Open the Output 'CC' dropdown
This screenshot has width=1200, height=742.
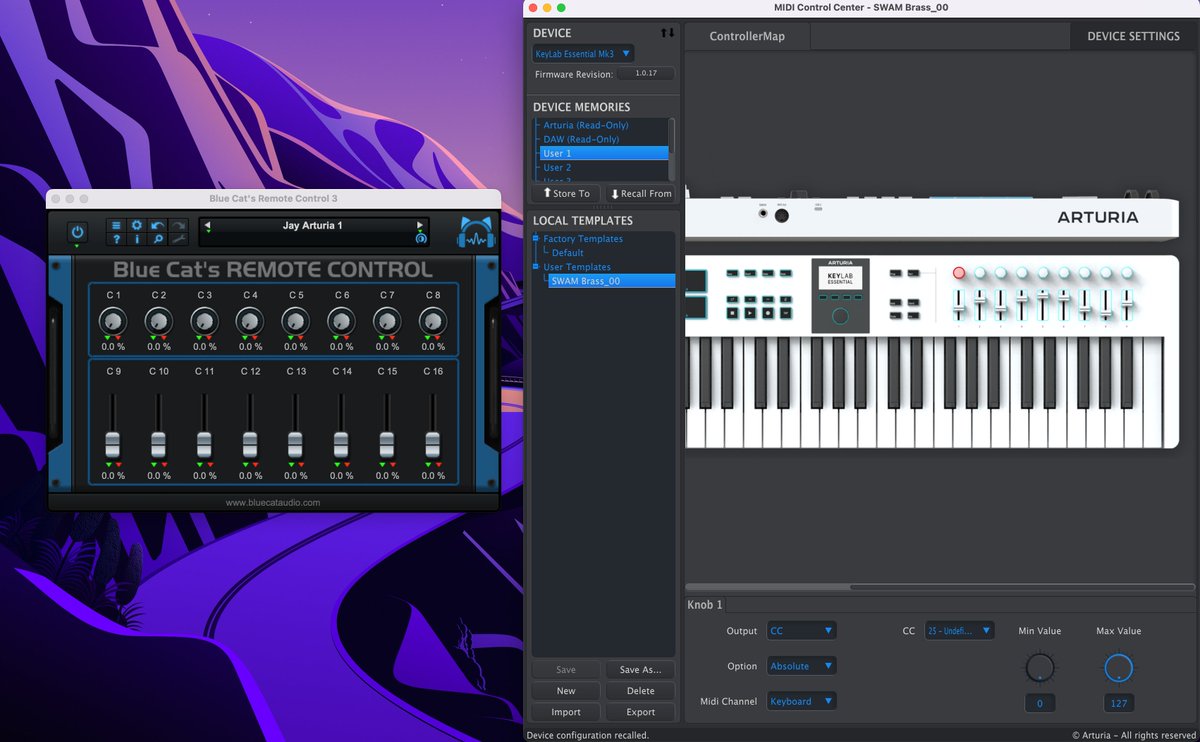[801, 631]
